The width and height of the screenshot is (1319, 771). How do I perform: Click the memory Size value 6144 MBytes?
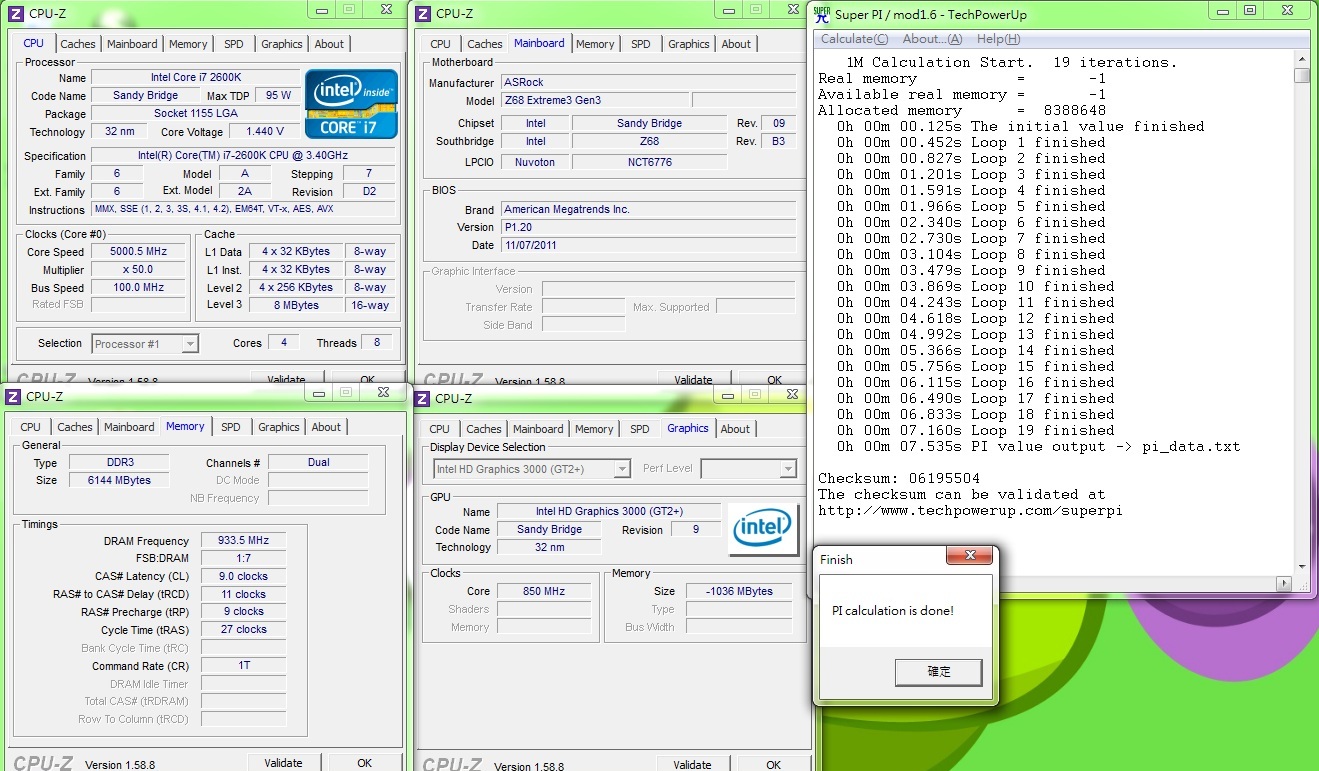pos(119,481)
